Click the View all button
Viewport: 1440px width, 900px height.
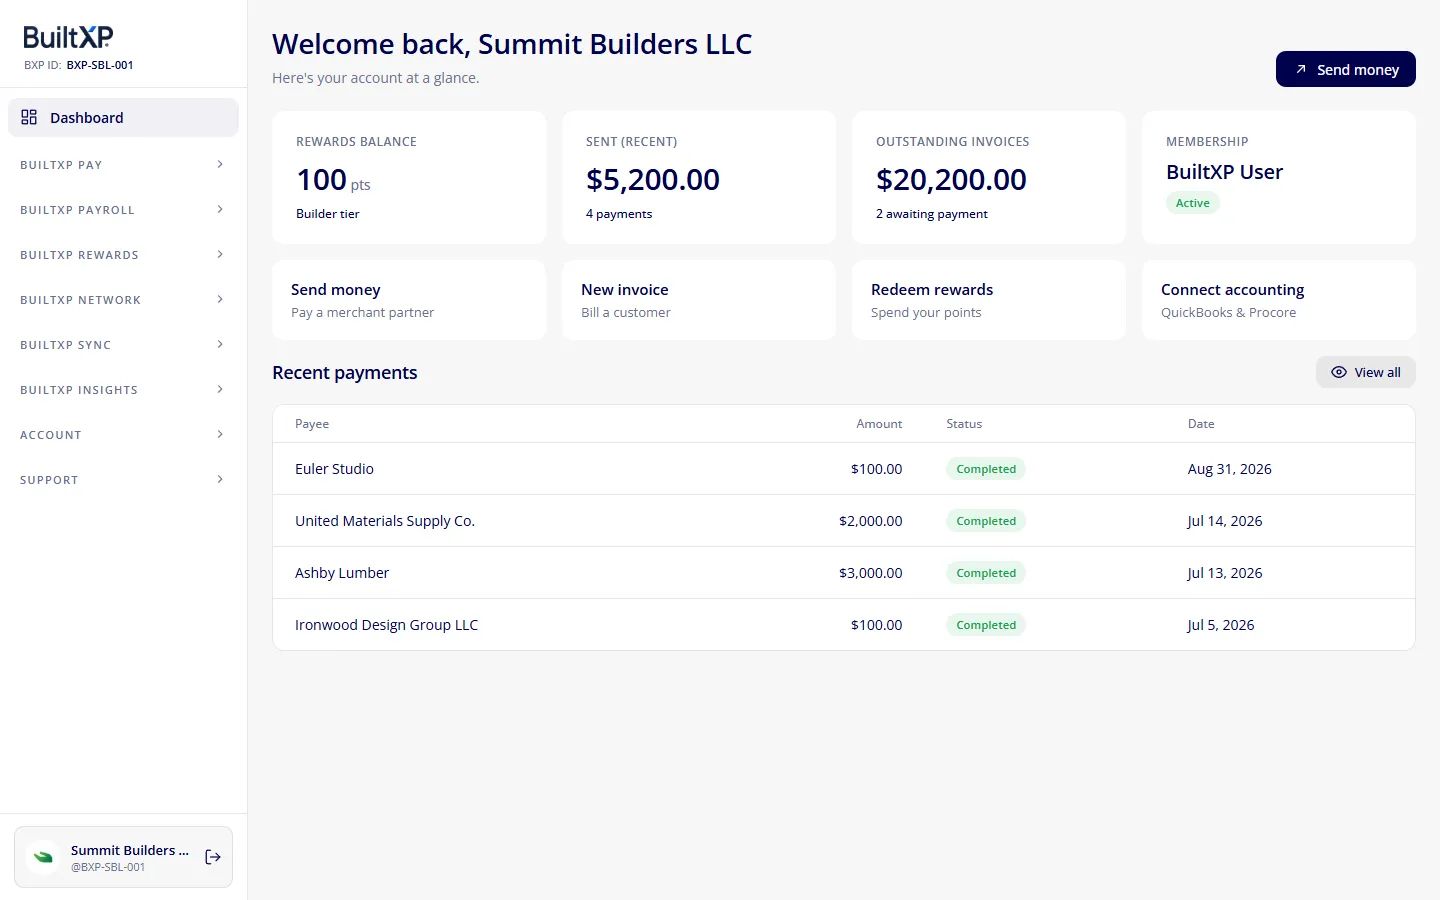1365,372
